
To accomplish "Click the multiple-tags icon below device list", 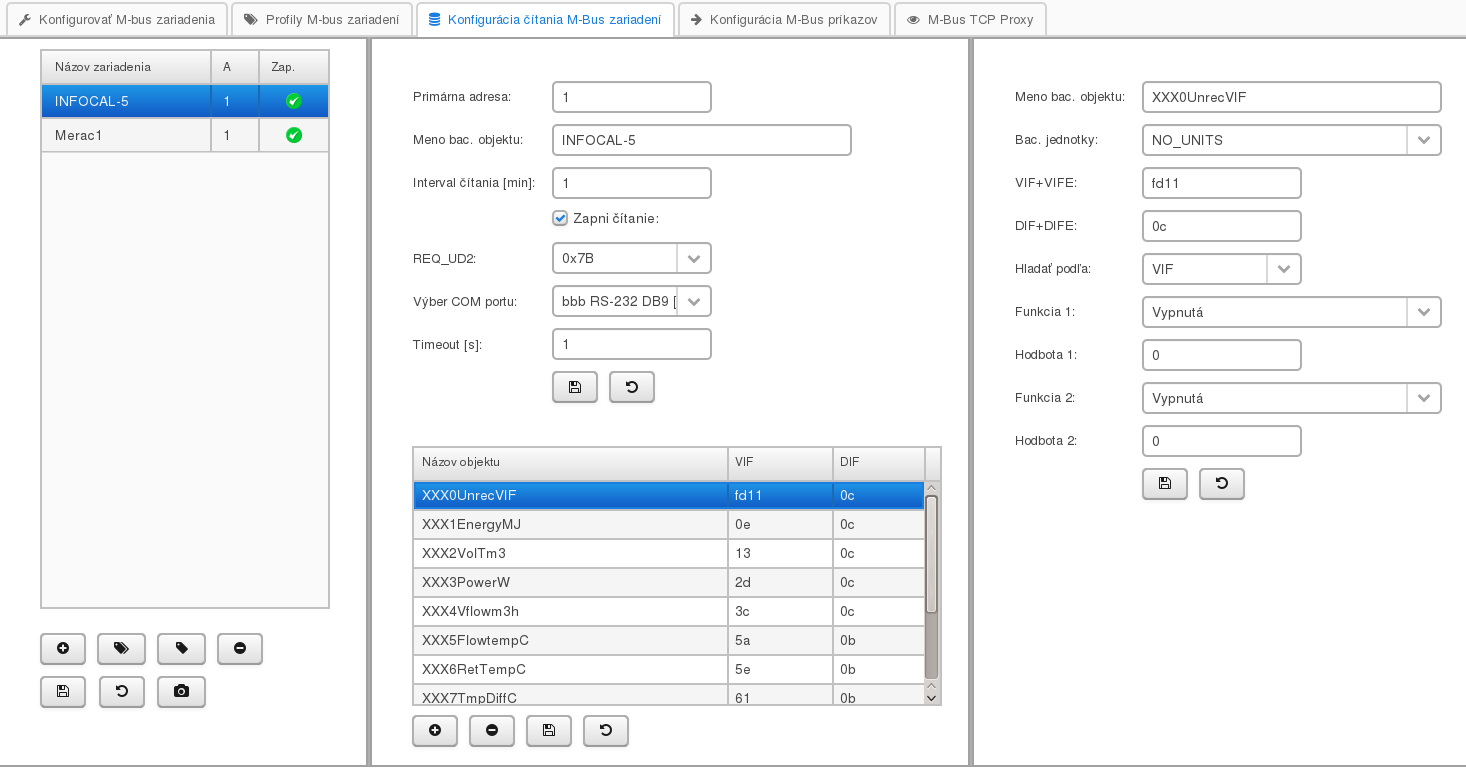I will point(121,649).
